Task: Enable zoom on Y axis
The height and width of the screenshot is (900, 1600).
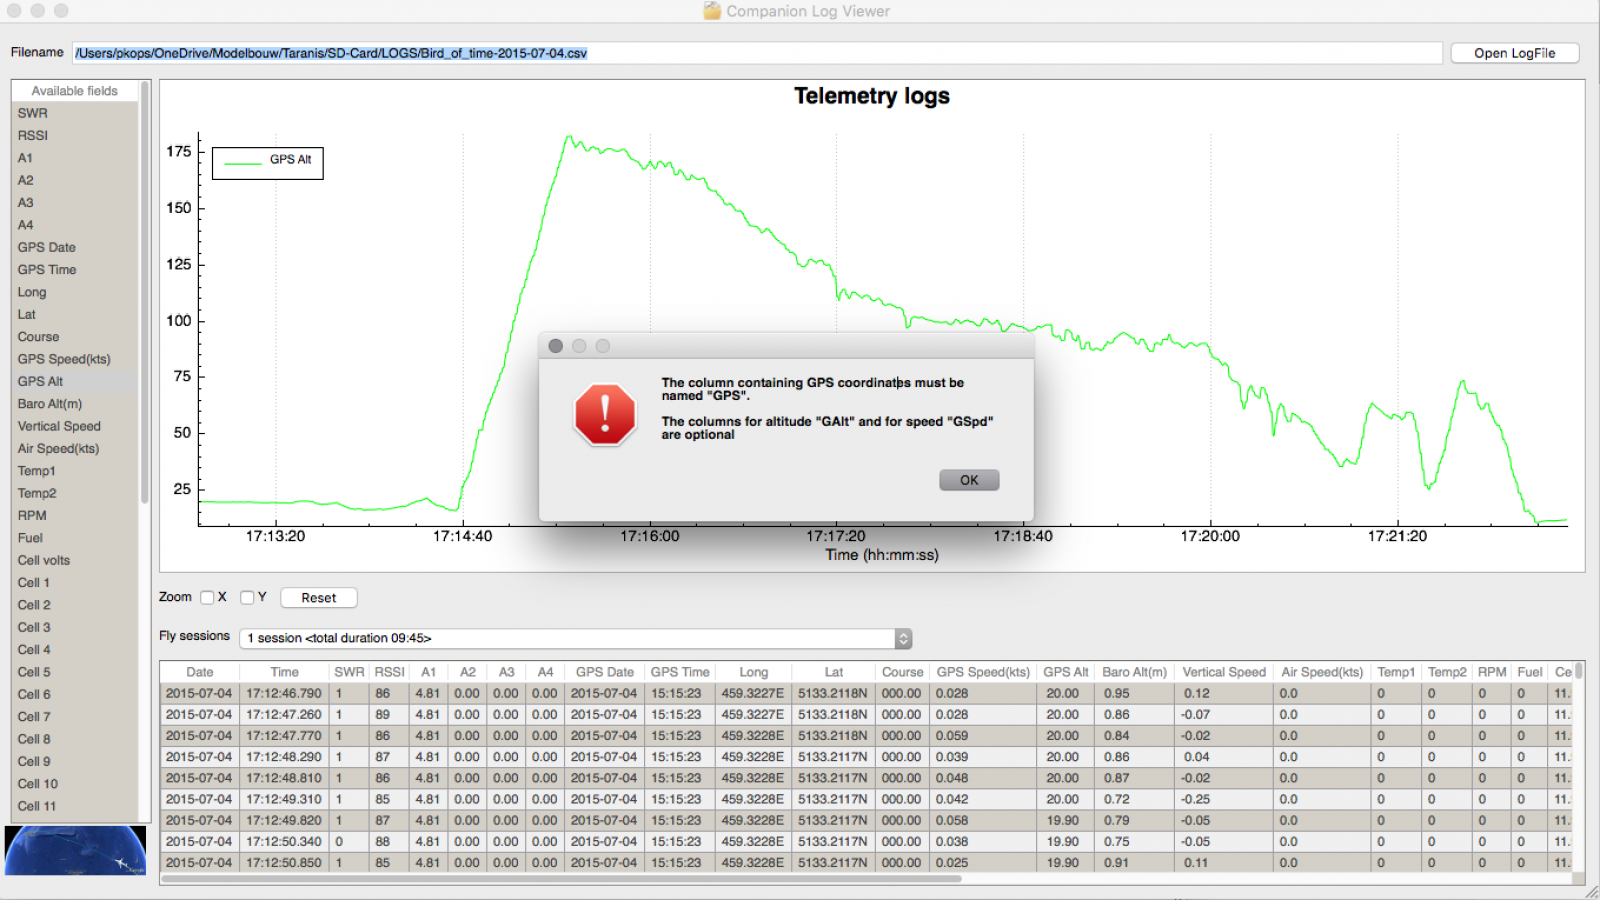Action: click(x=247, y=597)
